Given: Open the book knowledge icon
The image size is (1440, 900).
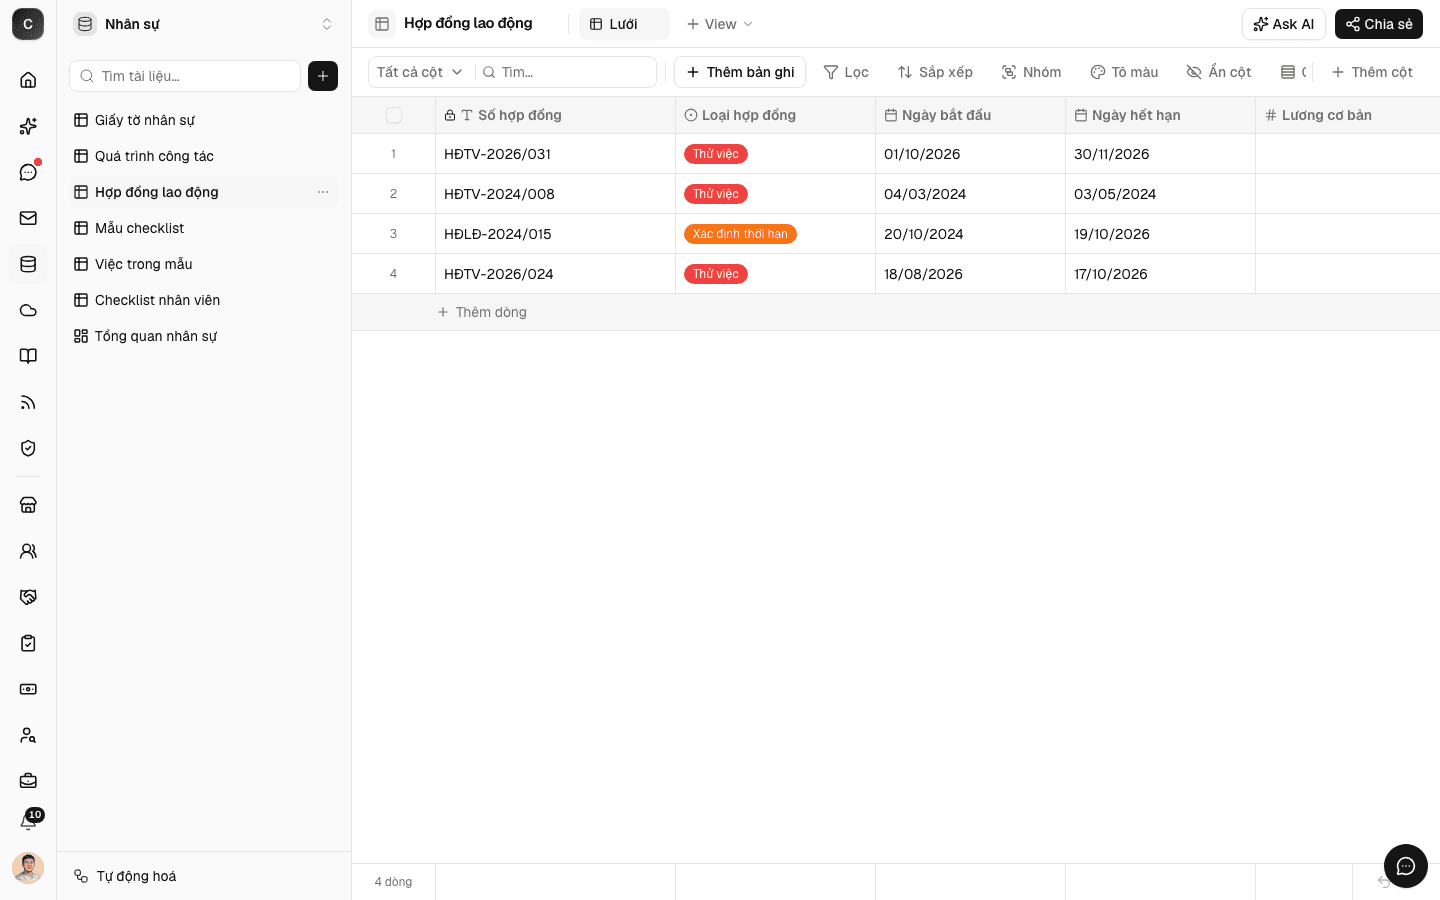Looking at the screenshot, I should pos(28,356).
